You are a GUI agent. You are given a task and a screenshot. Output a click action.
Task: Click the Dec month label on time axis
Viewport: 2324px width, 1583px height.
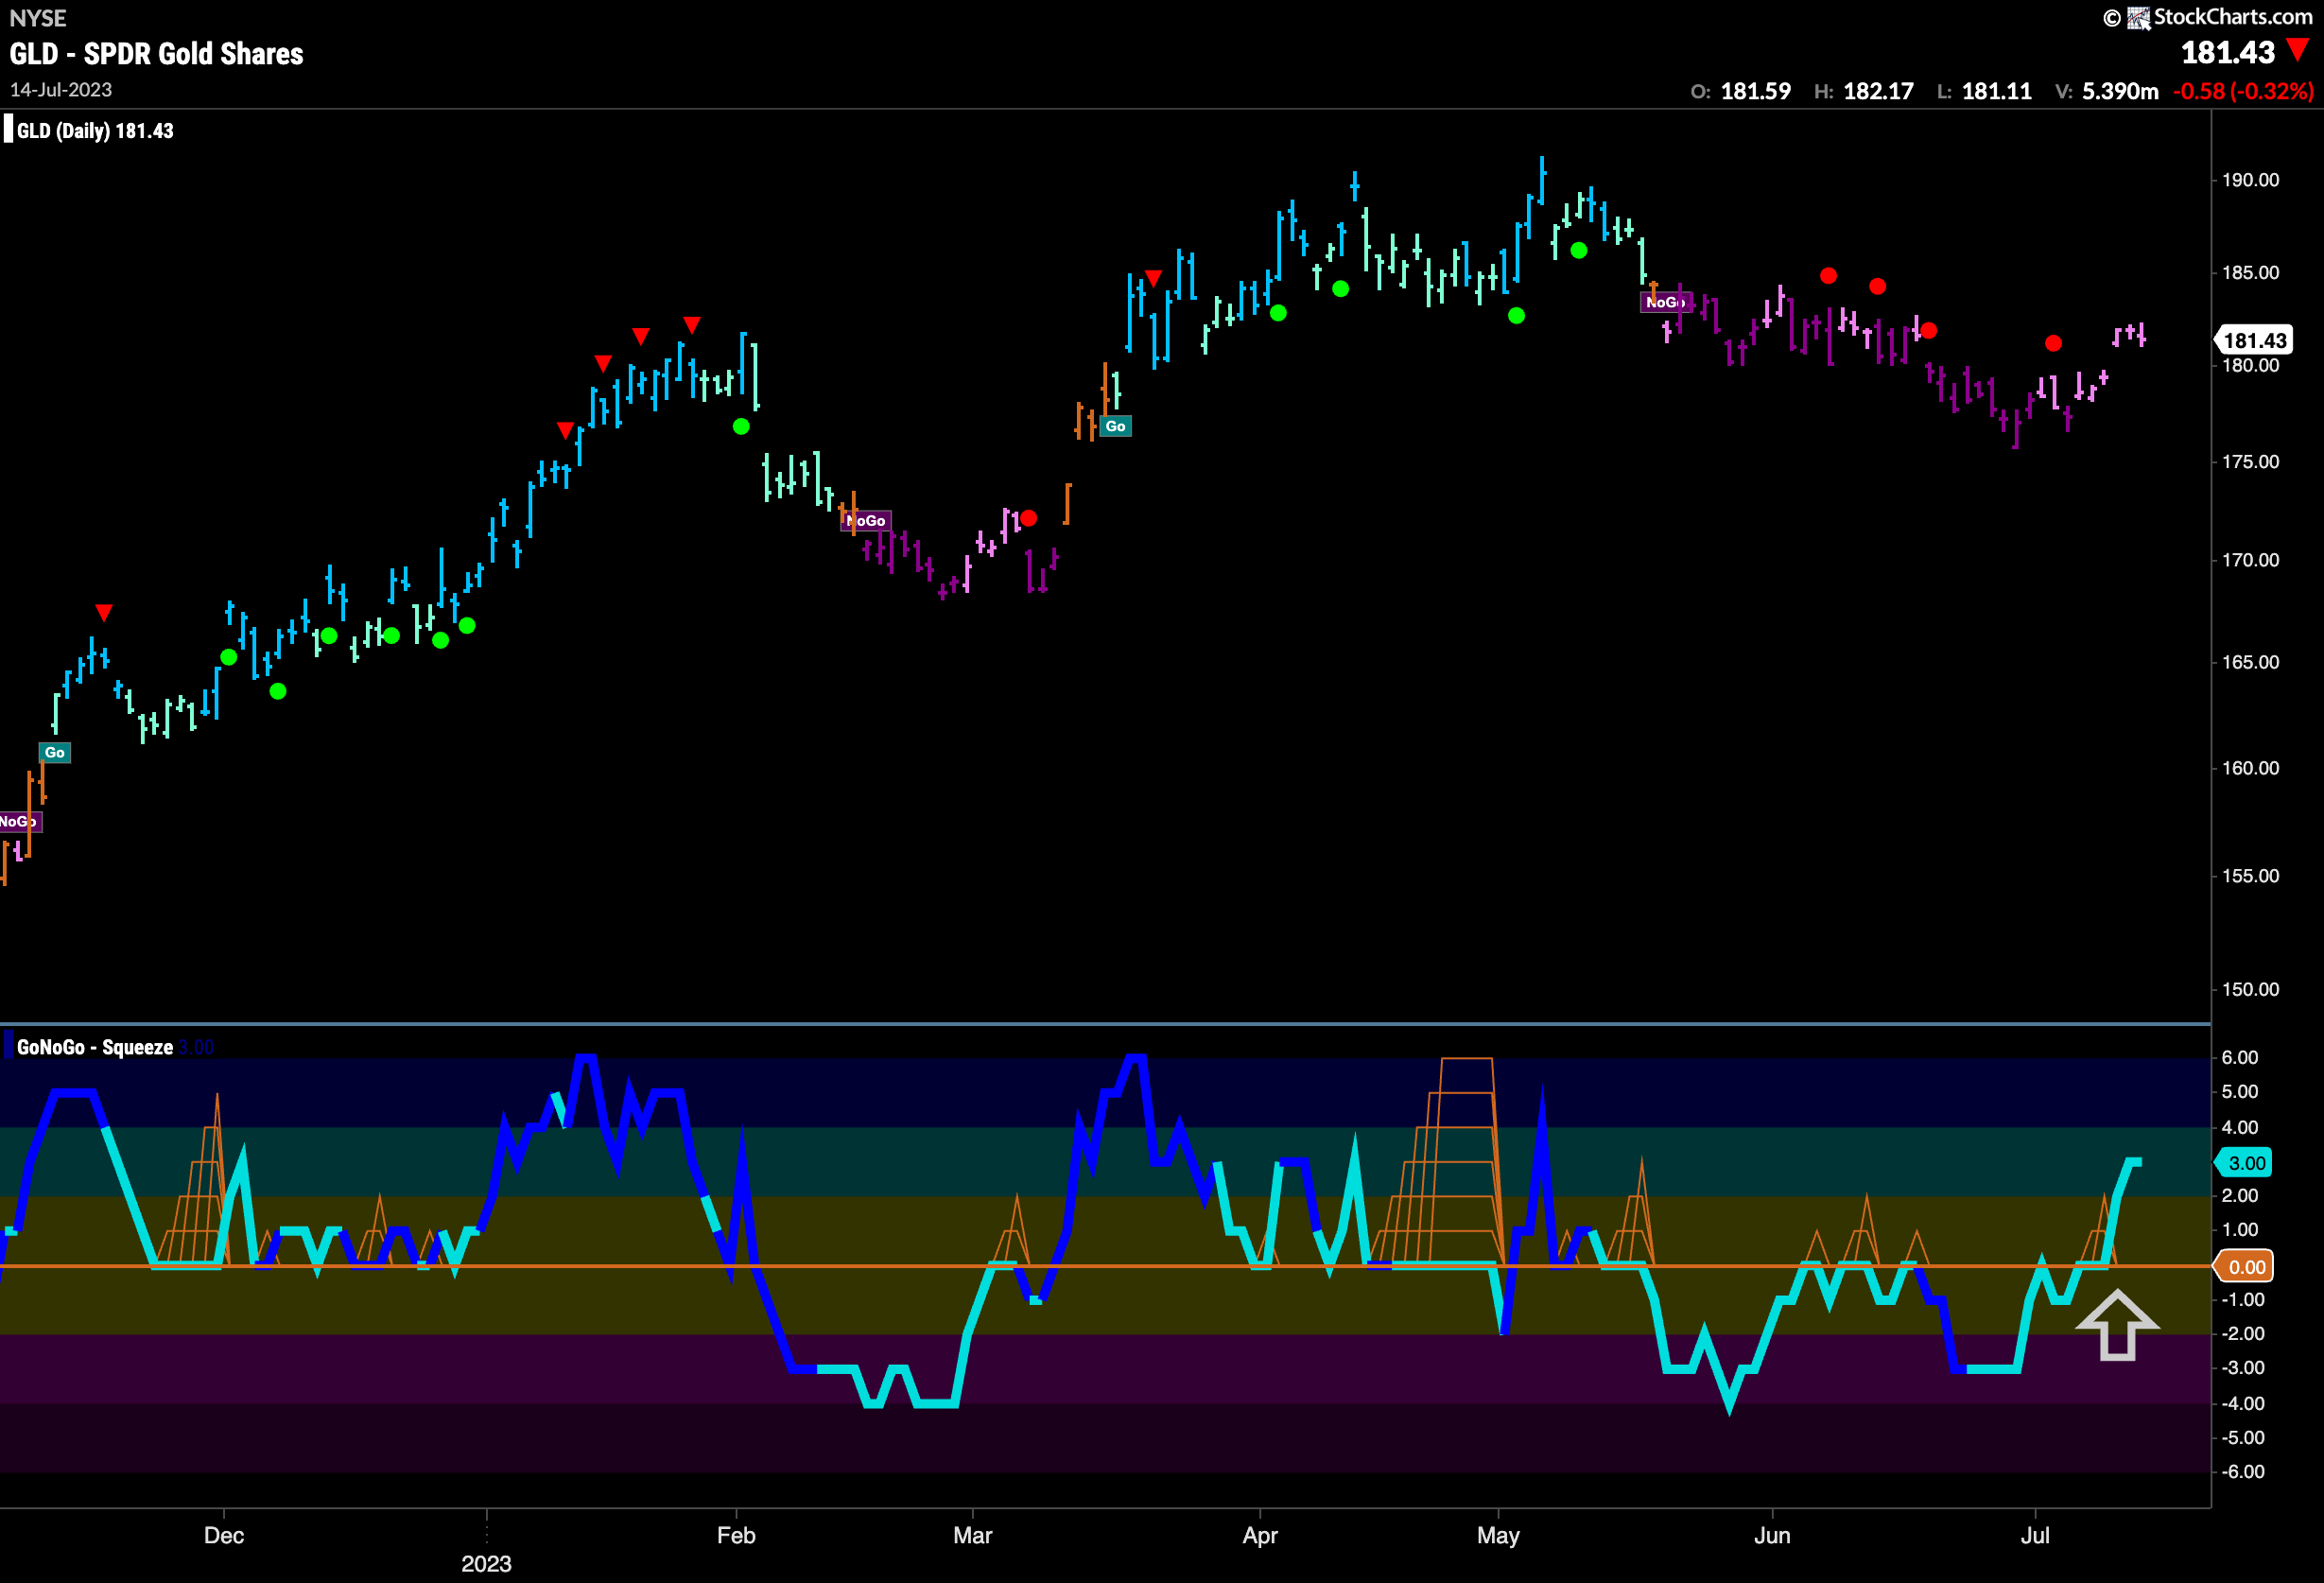pos(224,1535)
